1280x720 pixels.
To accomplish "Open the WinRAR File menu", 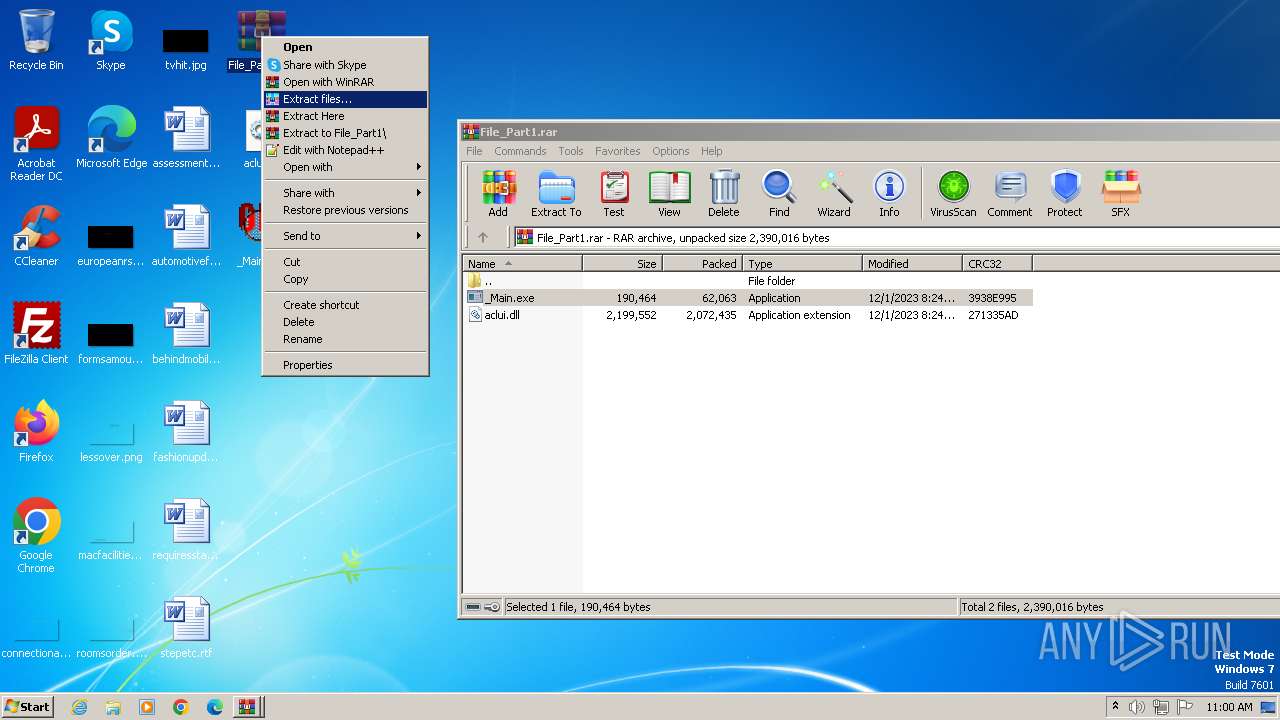I will coord(474,151).
